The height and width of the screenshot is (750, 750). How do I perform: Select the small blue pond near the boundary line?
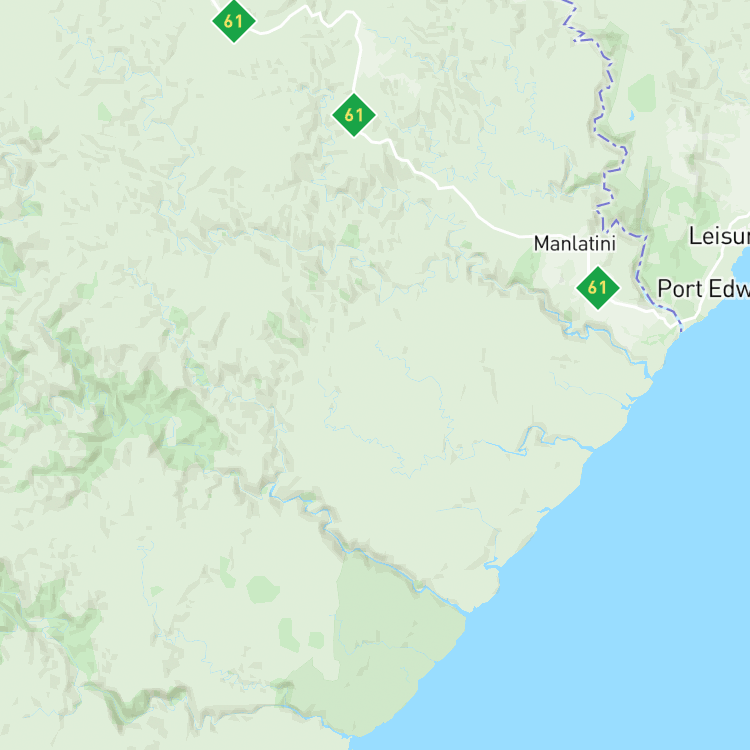point(631,116)
